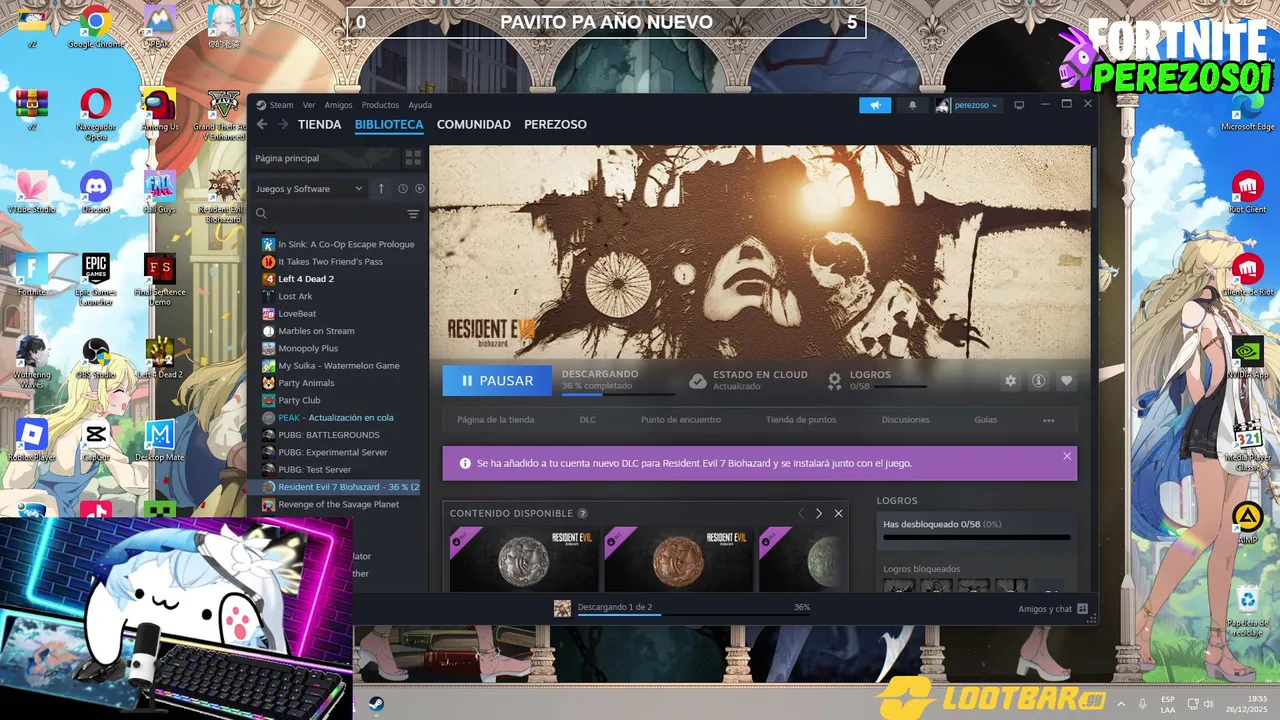Go forward with the Steam forward arrow
The height and width of the screenshot is (720, 1280).
pyautogui.click(x=283, y=124)
